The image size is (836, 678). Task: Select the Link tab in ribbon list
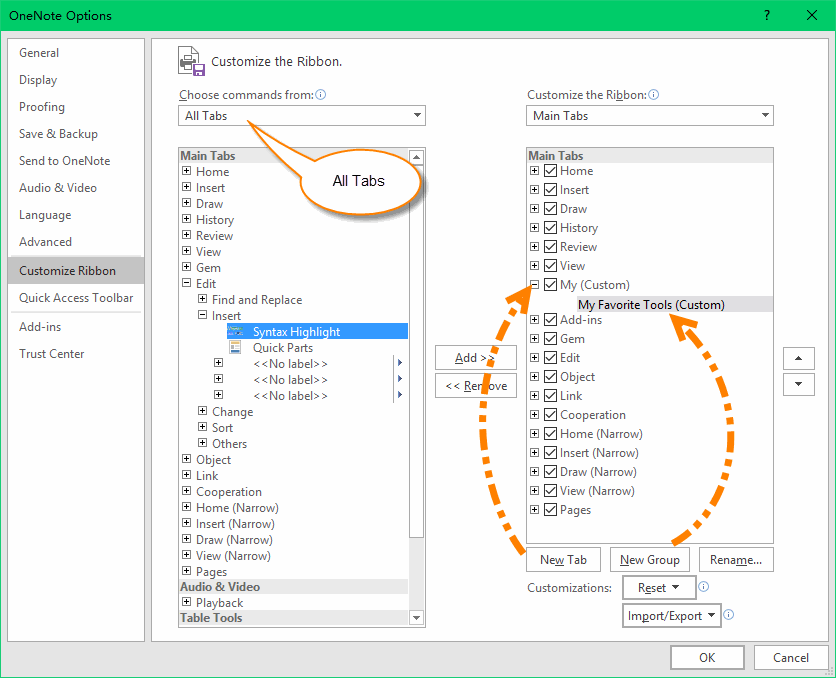(571, 396)
